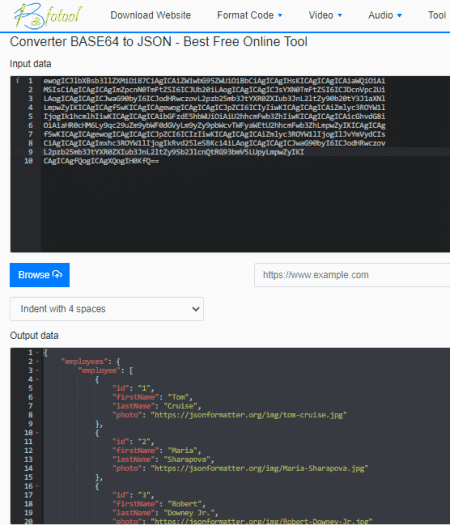Click the Maria-Sharapova.jpg photo URL line
The width and height of the screenshot is (450, 525).
coord(240,468)
